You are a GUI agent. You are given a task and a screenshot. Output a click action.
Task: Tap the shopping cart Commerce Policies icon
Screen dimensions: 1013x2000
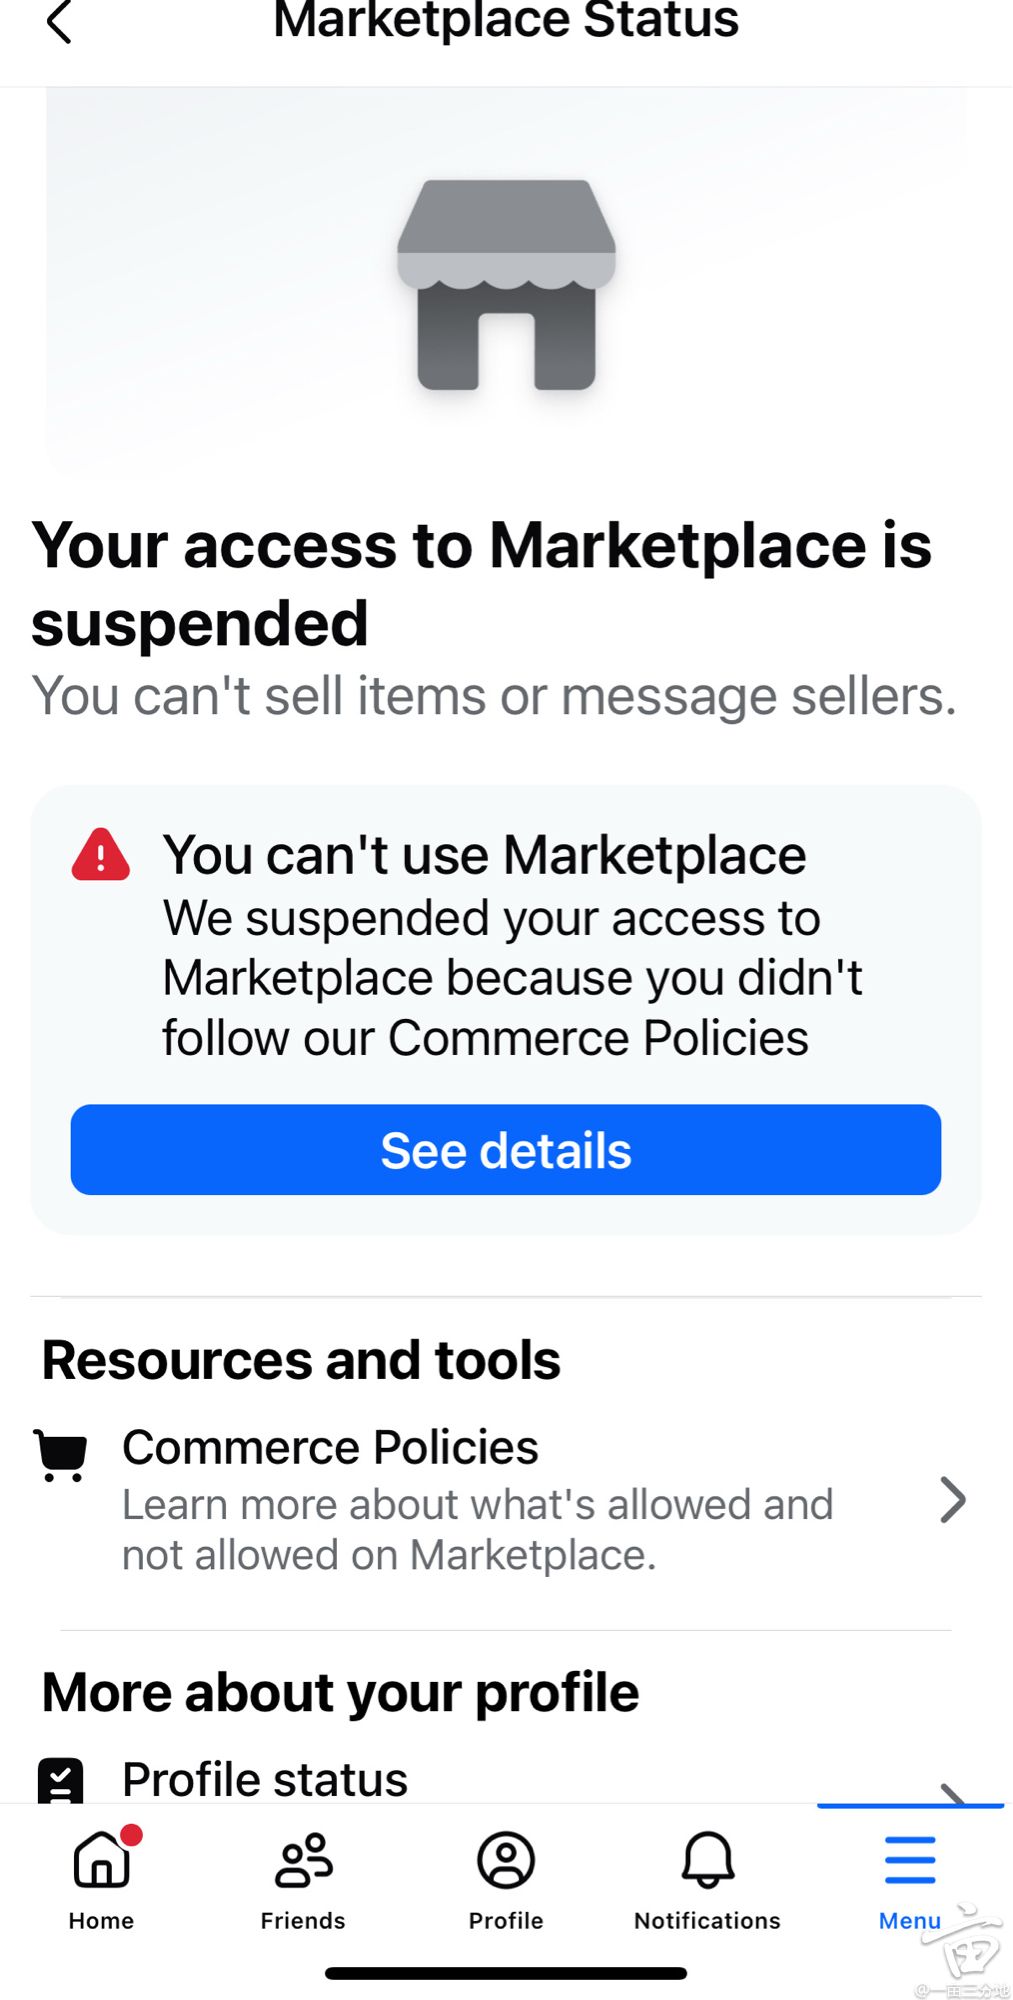click(x=61, y=1455)
